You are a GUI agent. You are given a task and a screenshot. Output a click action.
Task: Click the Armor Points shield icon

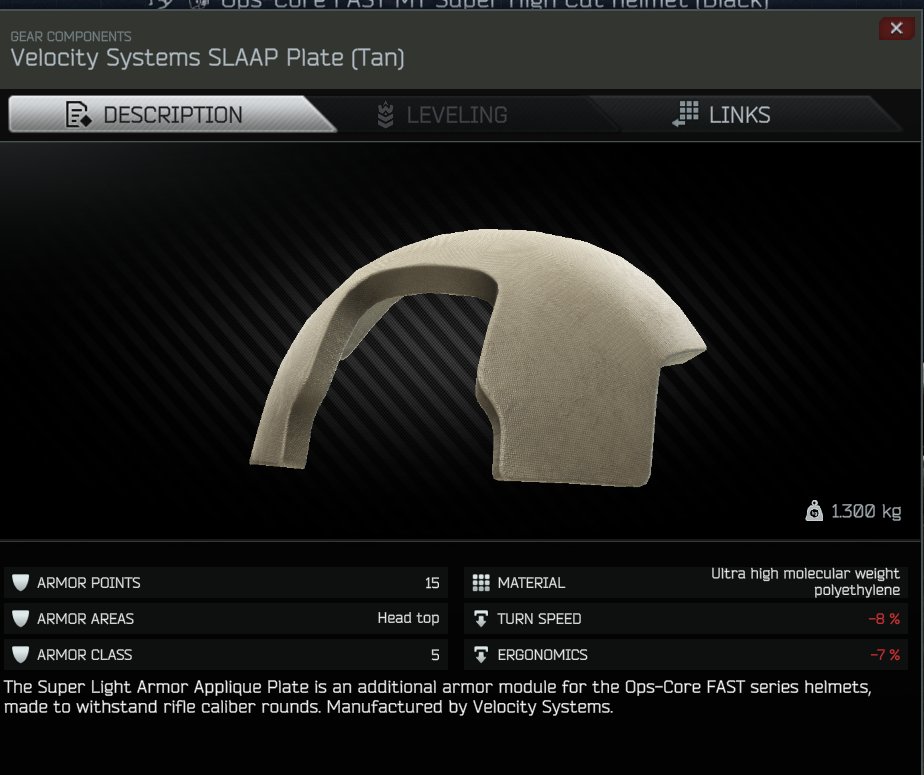(20, 582)
